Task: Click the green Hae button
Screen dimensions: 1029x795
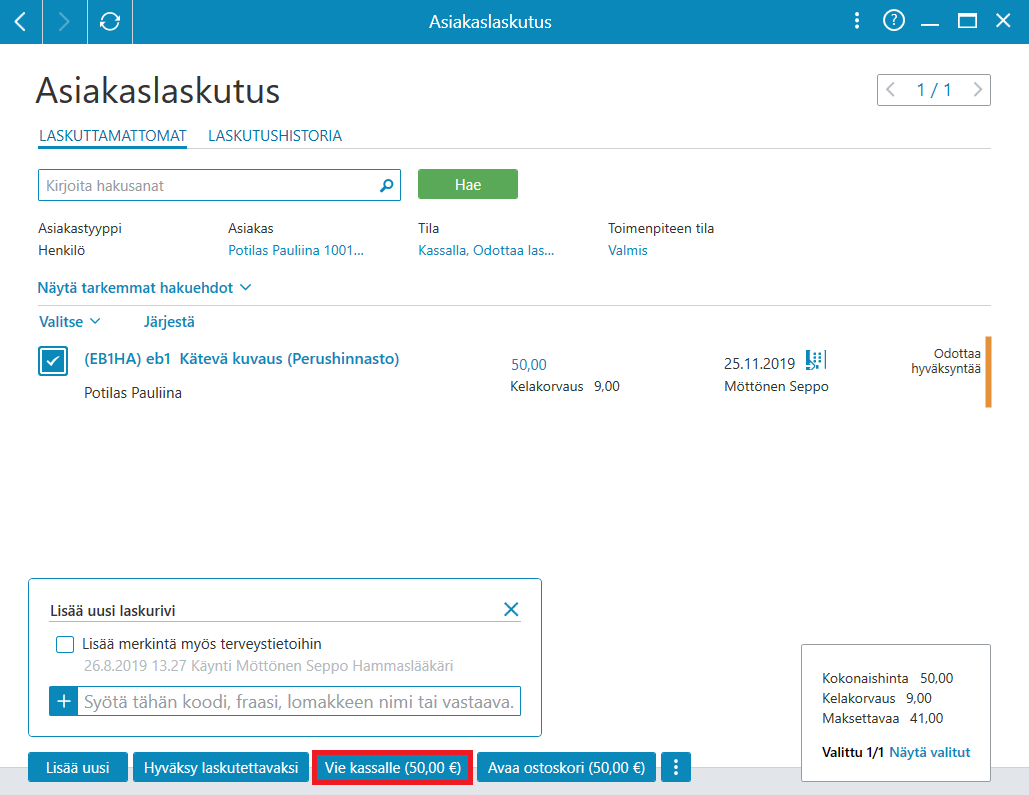Action: point(468,184)
